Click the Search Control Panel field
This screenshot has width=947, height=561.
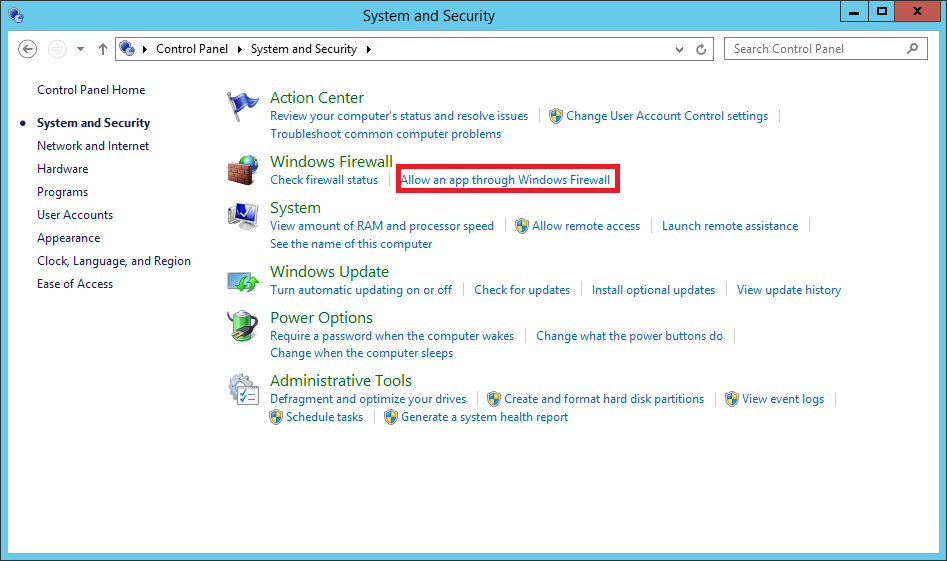click(815, 49)
